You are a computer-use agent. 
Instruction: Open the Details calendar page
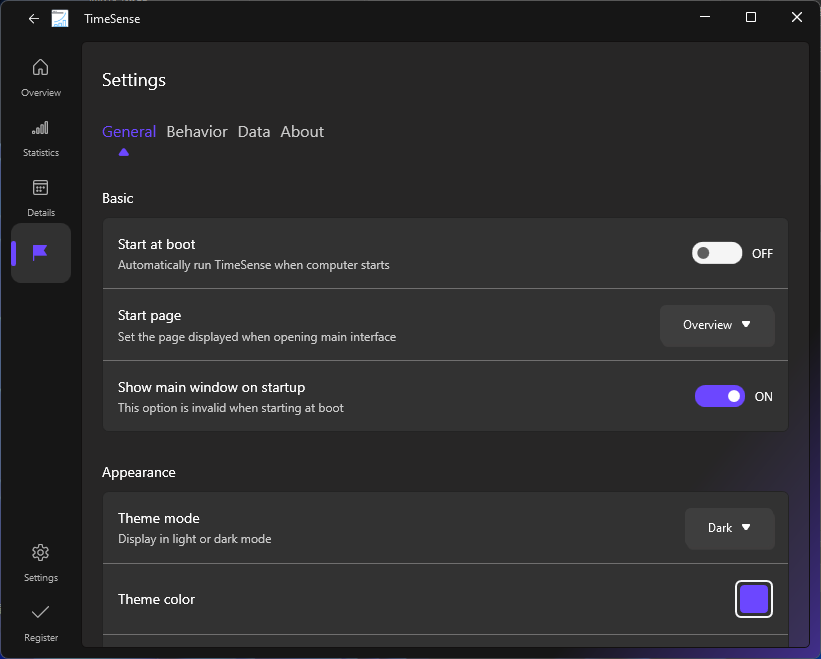pos(41,198)
